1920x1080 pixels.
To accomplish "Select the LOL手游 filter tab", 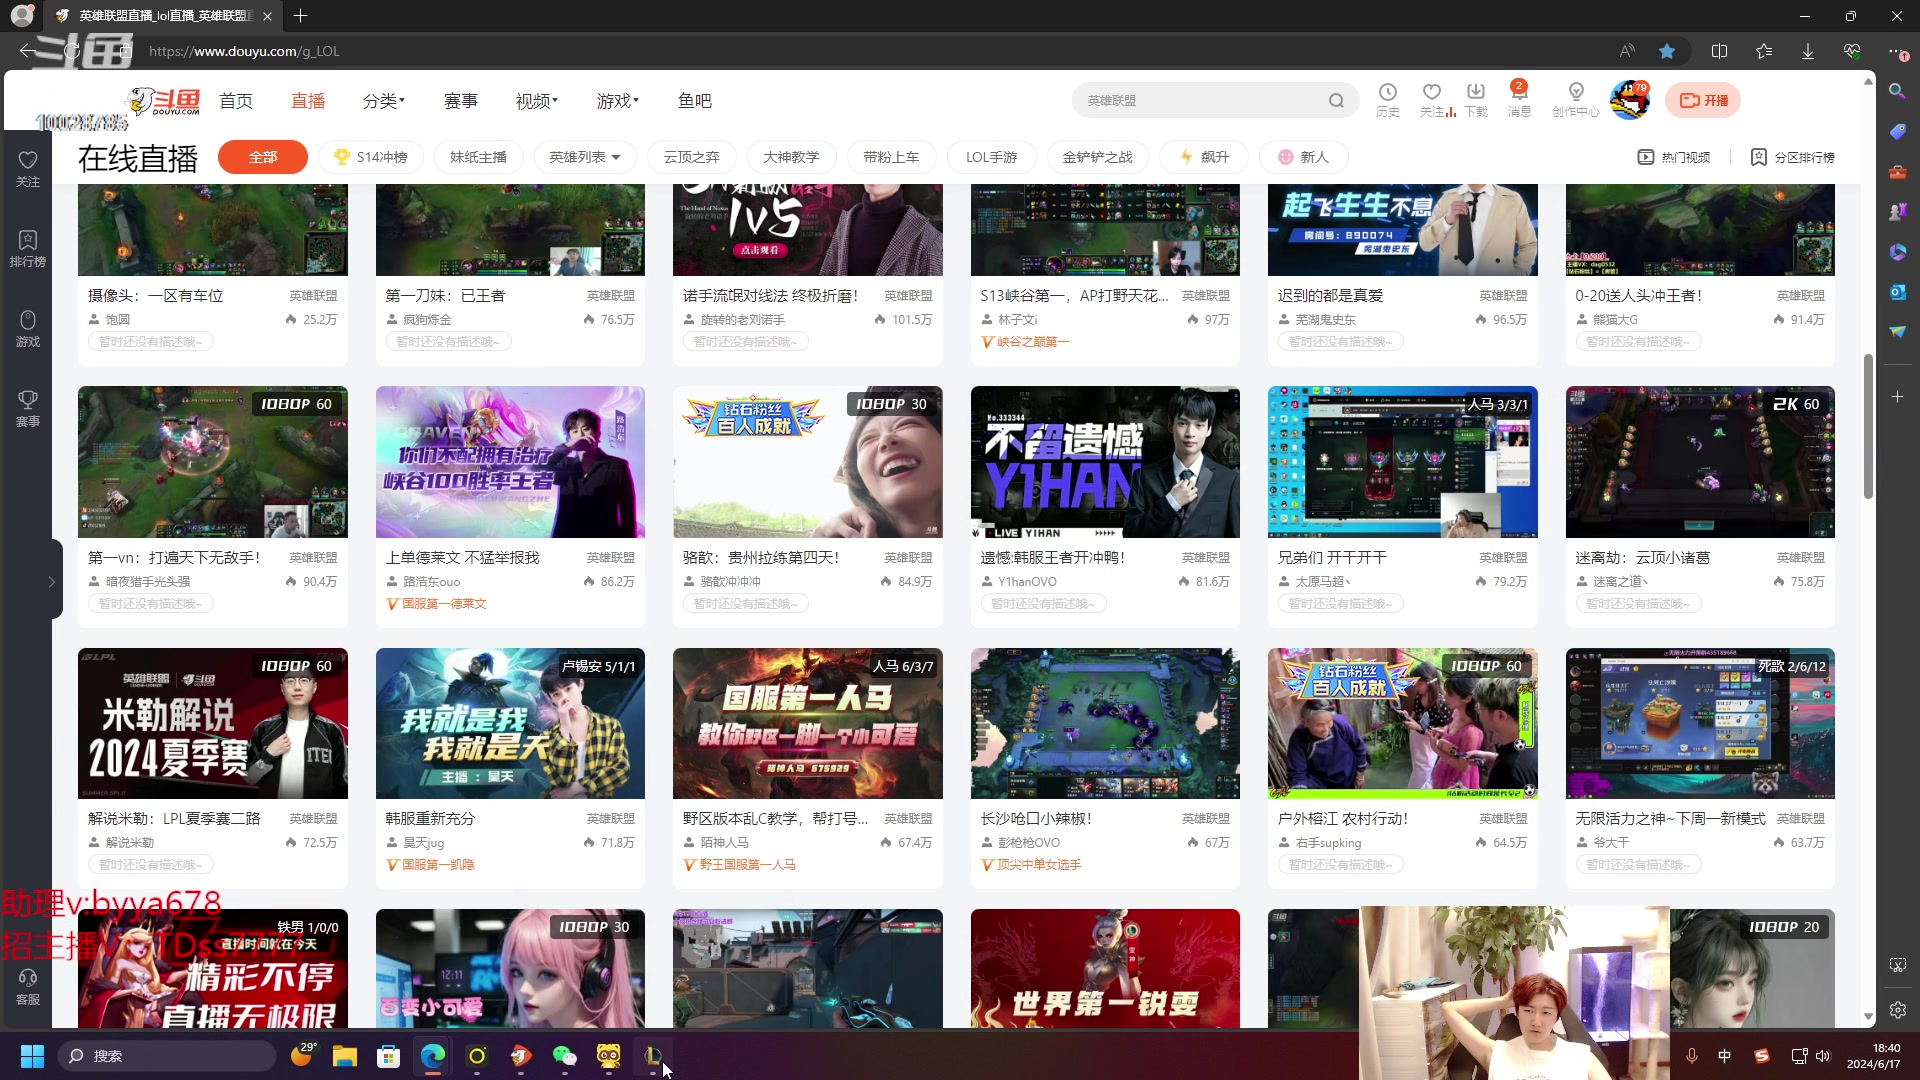I will pos(991,157).
